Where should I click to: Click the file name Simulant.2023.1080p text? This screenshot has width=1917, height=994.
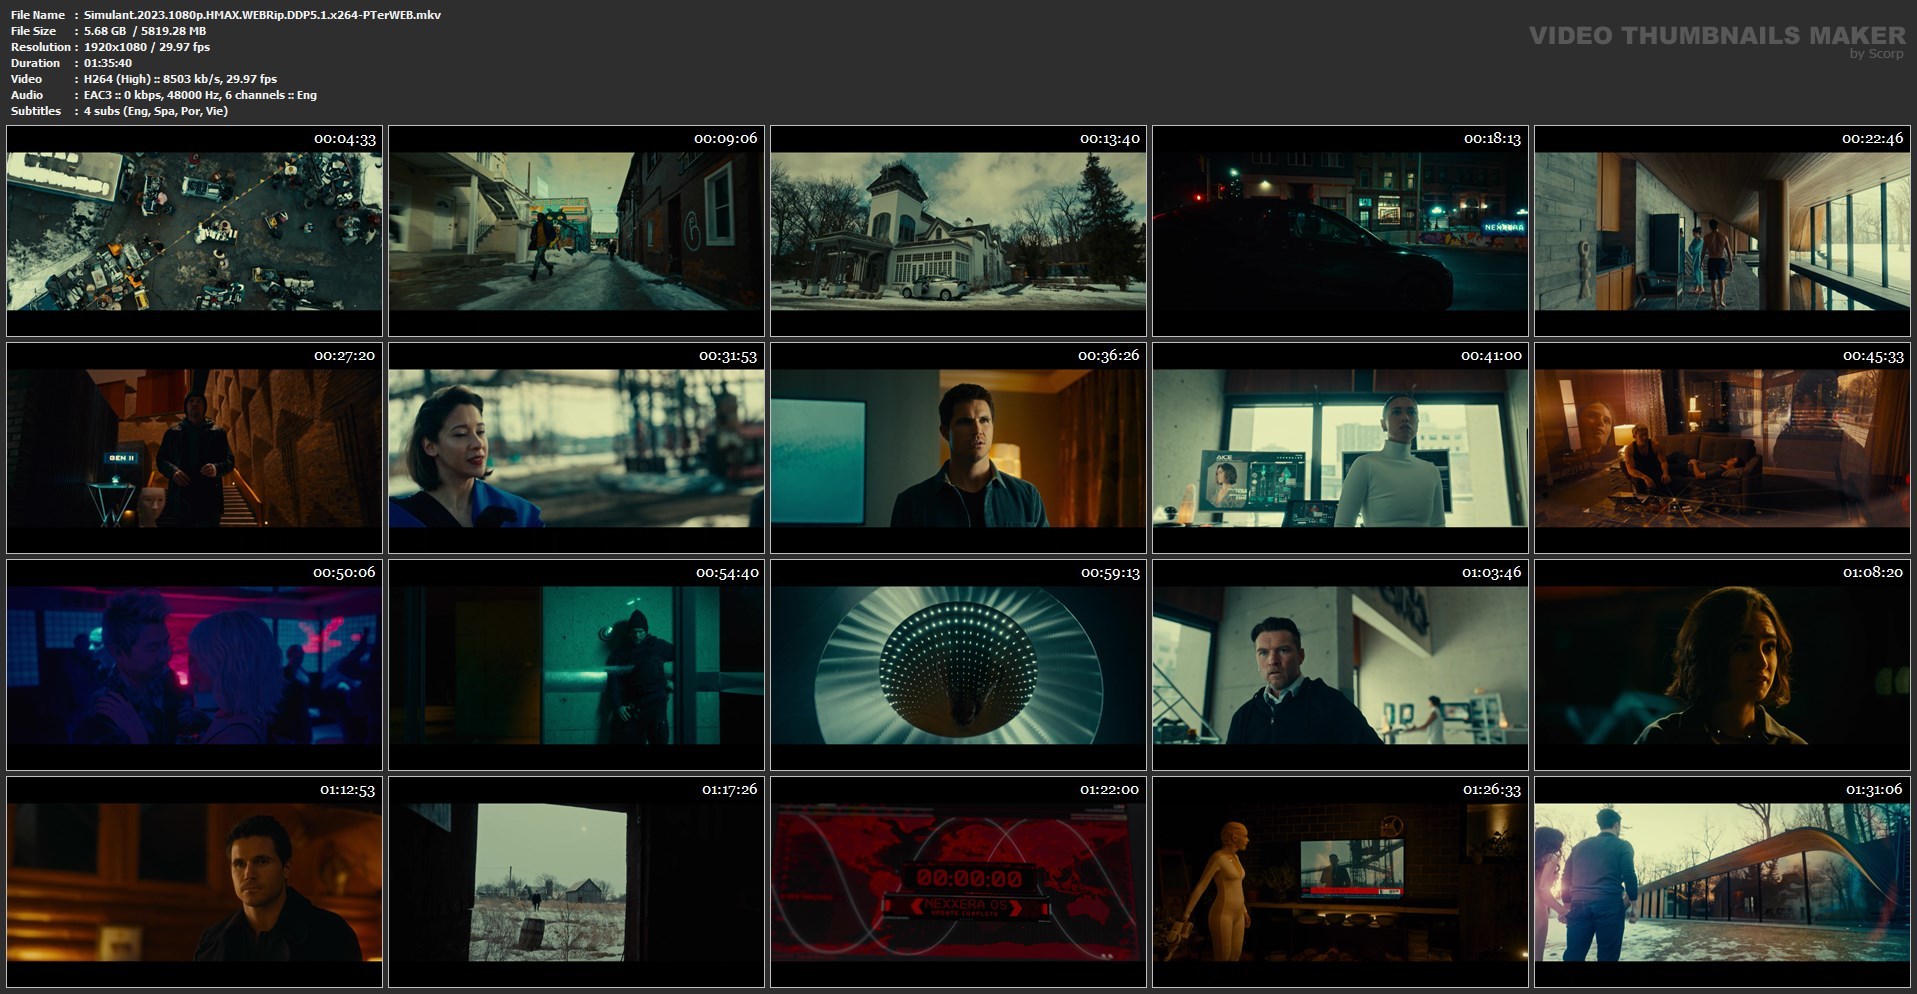point(262,15)
